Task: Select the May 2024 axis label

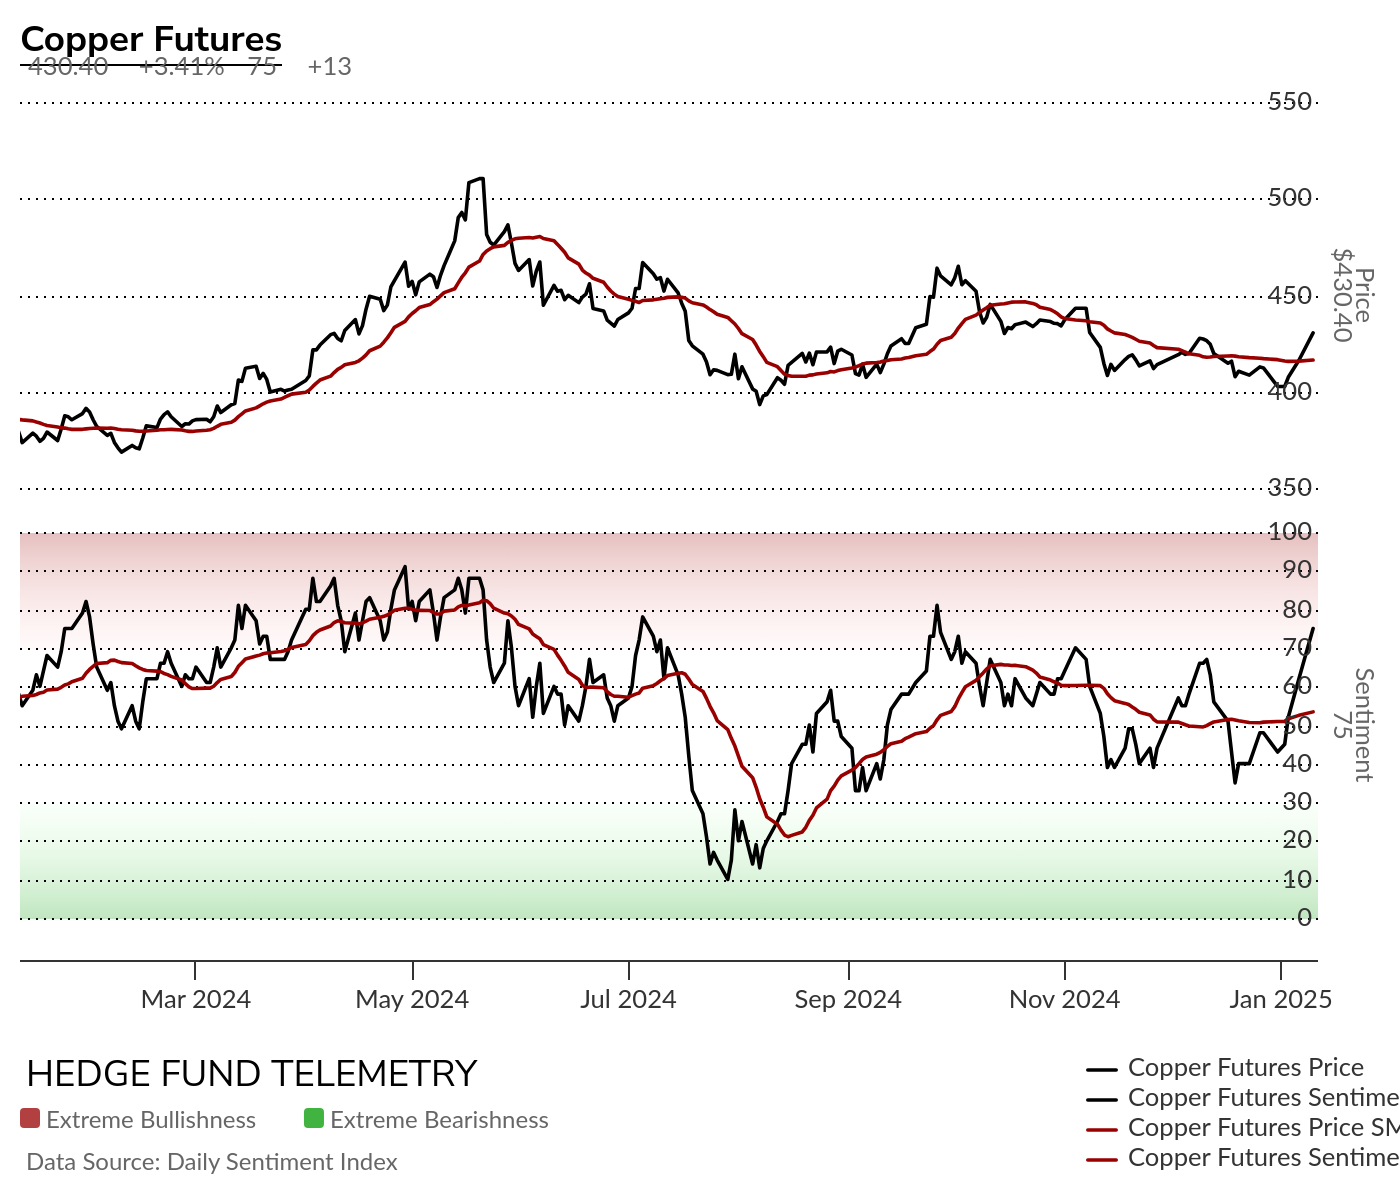Action: tap(412, 999)
